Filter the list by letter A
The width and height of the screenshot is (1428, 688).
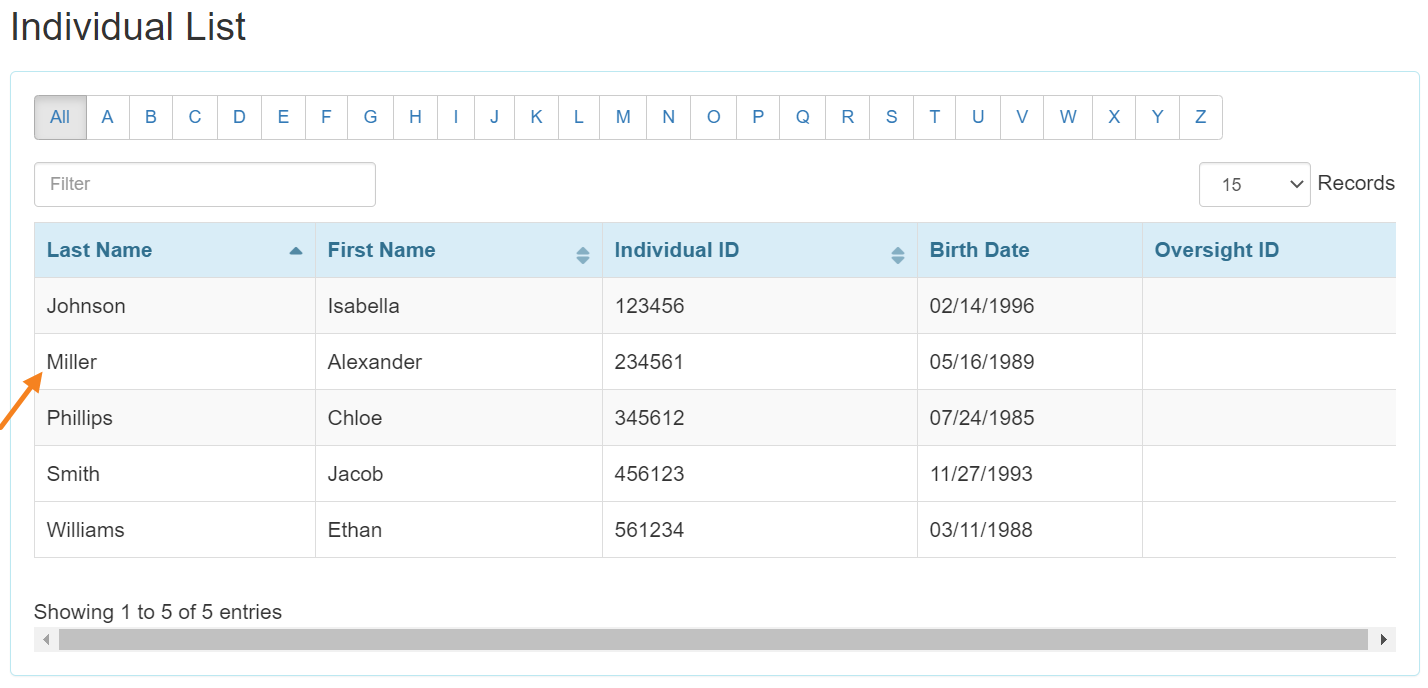point(107,117)
